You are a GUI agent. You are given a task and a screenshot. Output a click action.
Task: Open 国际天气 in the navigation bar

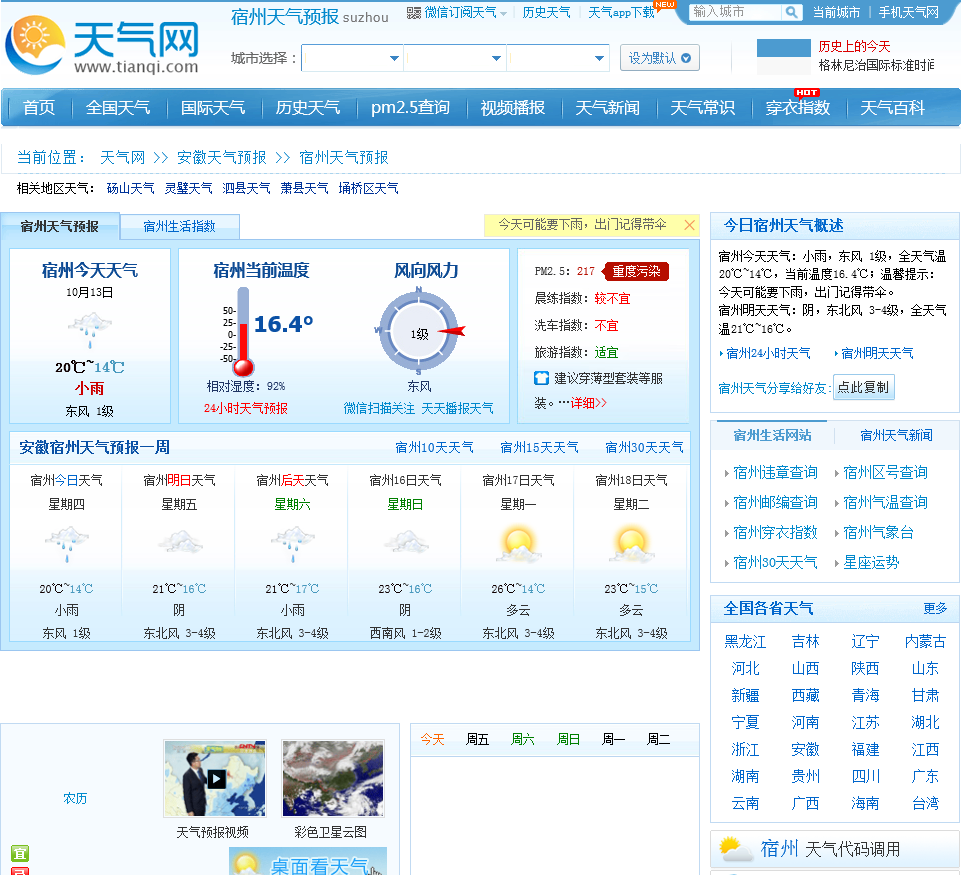(213, 108)
